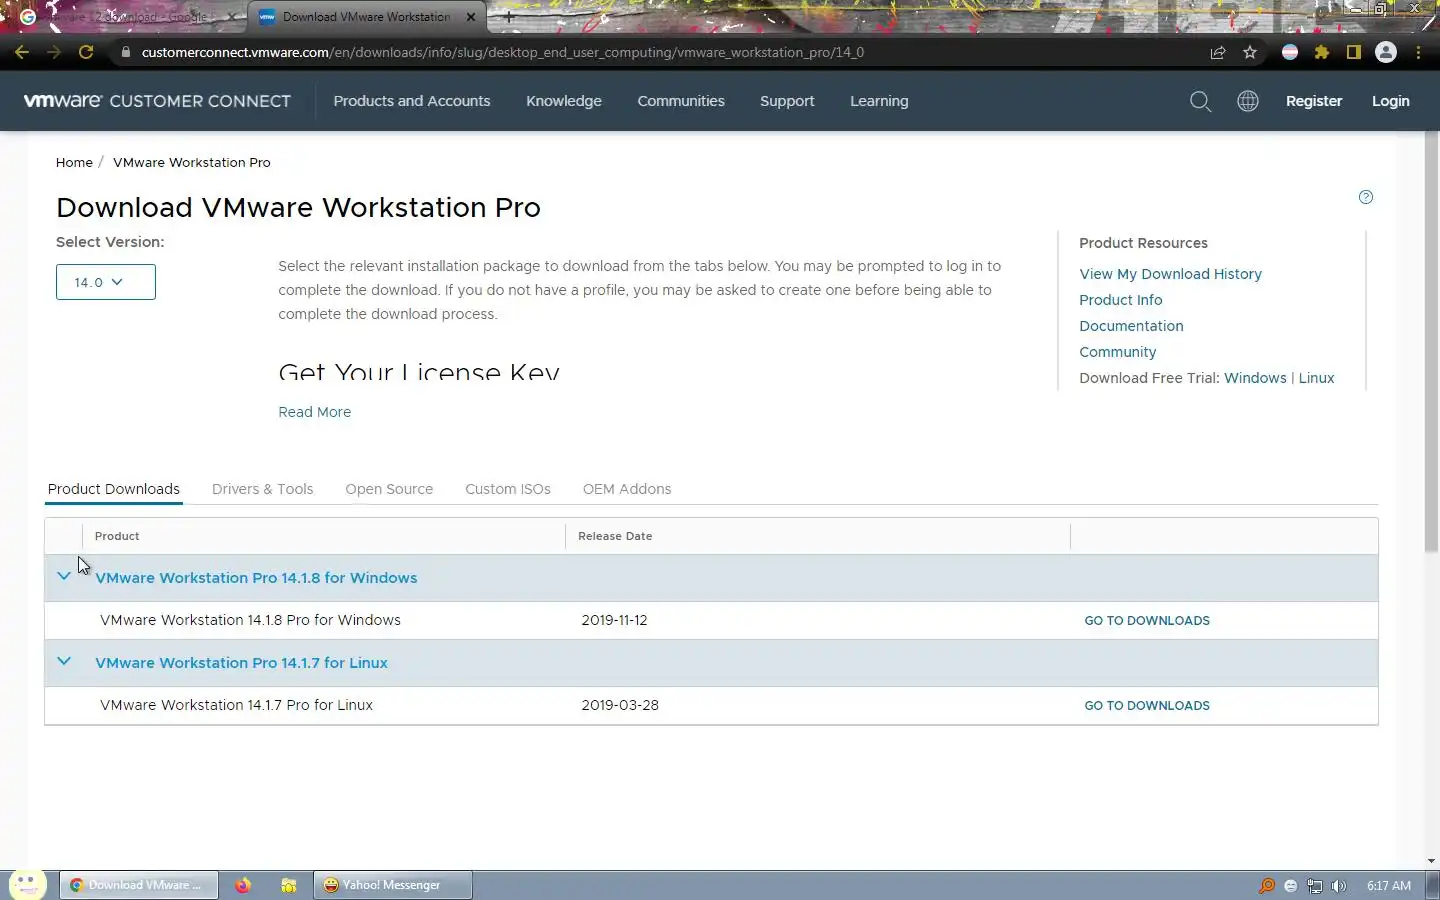This screenshot has width=1440, height=900.
Task: Click the help question mark icon
Action: pos(1366,197)
